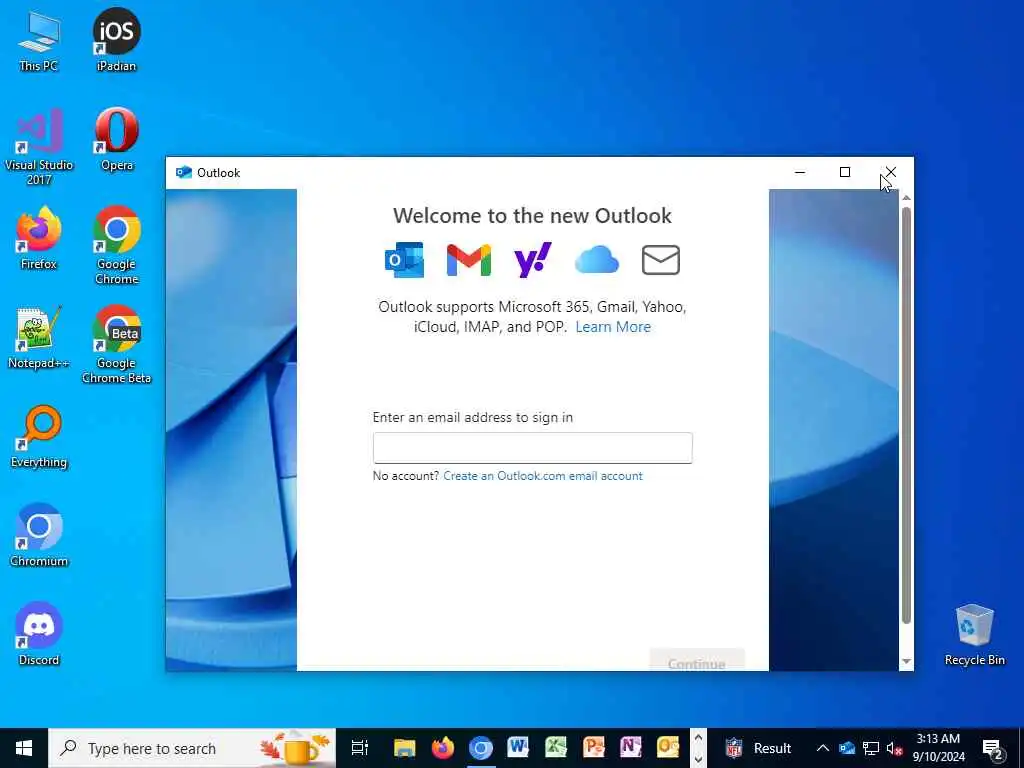
Task: Click Create an Outlook.com email account
Action: point(543,476)
